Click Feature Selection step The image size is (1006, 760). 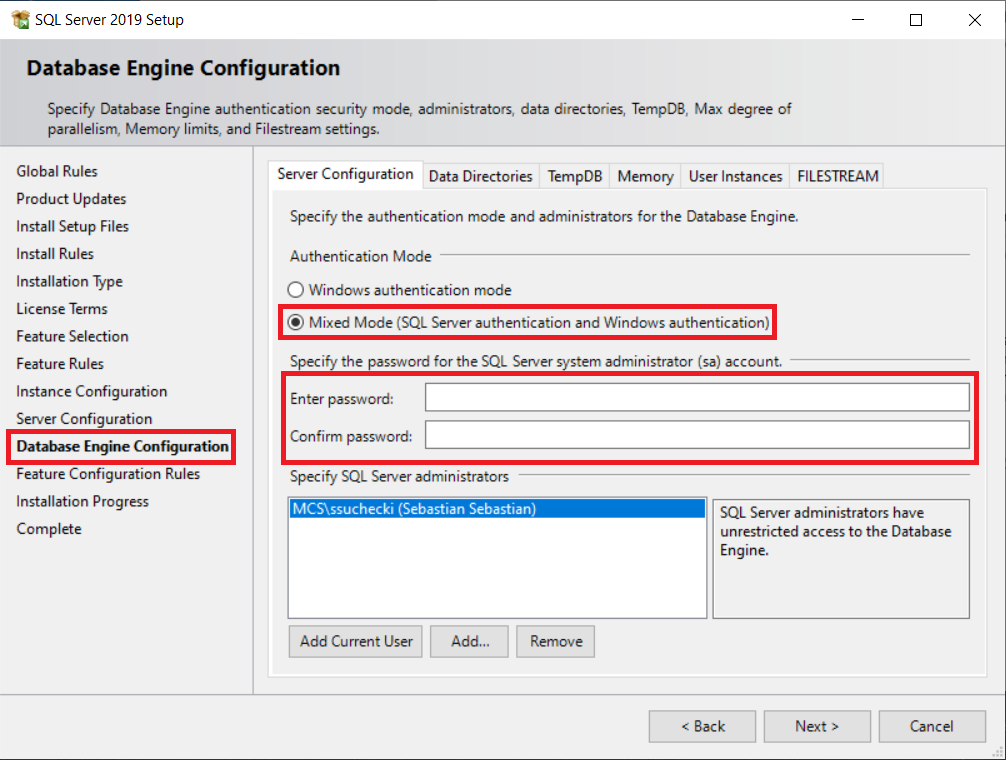[x=72, y=336]
